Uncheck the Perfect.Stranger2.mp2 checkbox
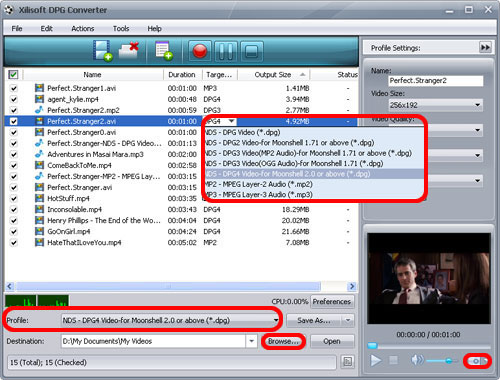The width and height of the screenshot is (500, 380). tap(14, 110)
